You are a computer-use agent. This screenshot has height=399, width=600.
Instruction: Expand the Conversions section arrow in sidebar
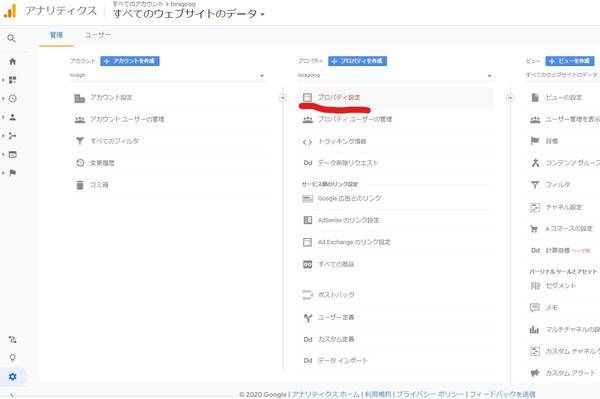[x=3, y=173]
